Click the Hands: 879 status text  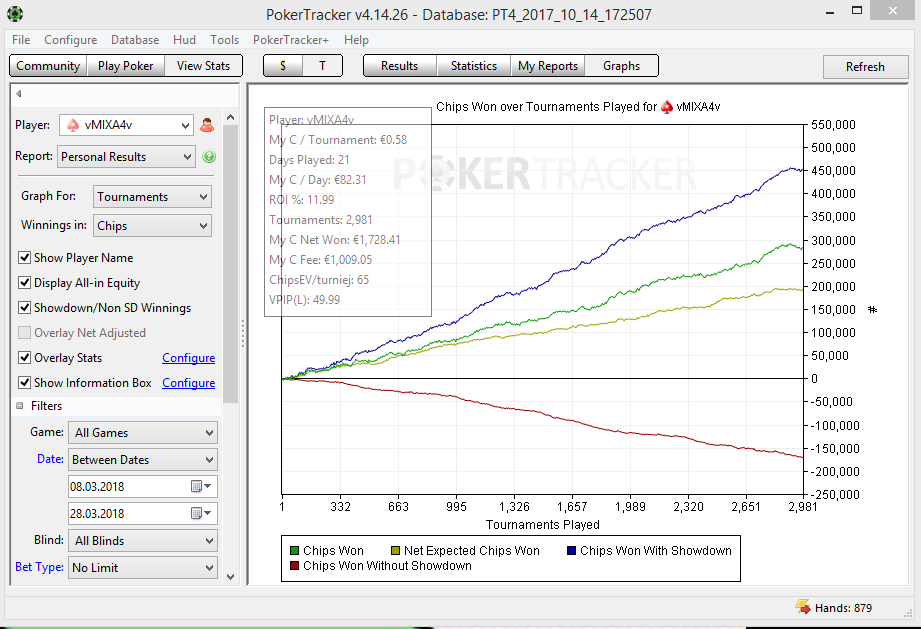(843, 608)
